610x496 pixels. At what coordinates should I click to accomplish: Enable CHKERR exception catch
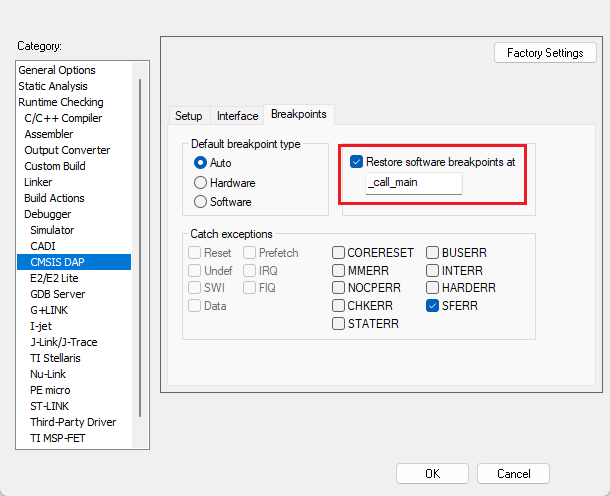[x=338, y=305]
